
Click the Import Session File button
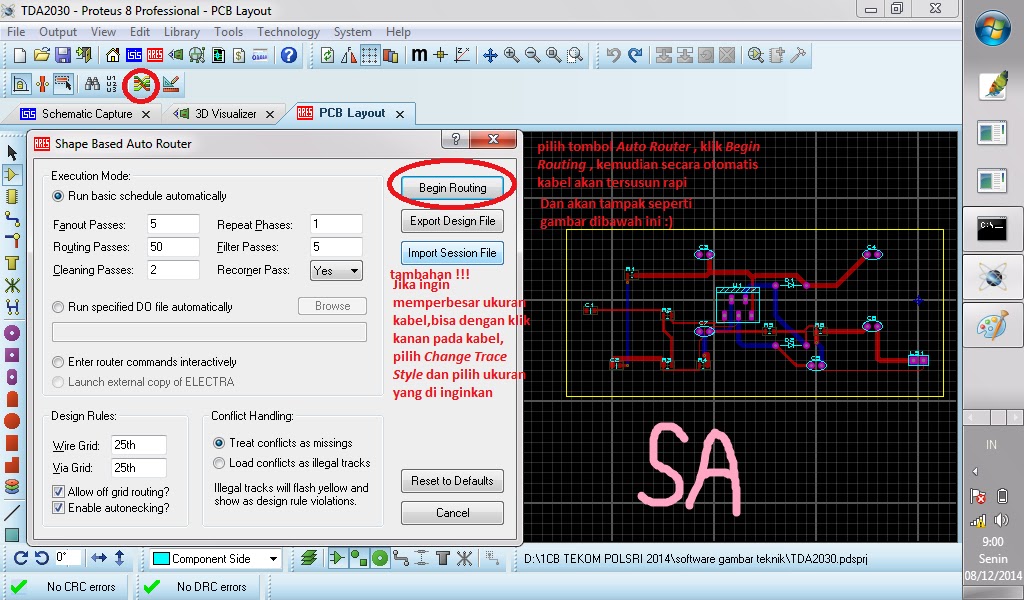453,253
